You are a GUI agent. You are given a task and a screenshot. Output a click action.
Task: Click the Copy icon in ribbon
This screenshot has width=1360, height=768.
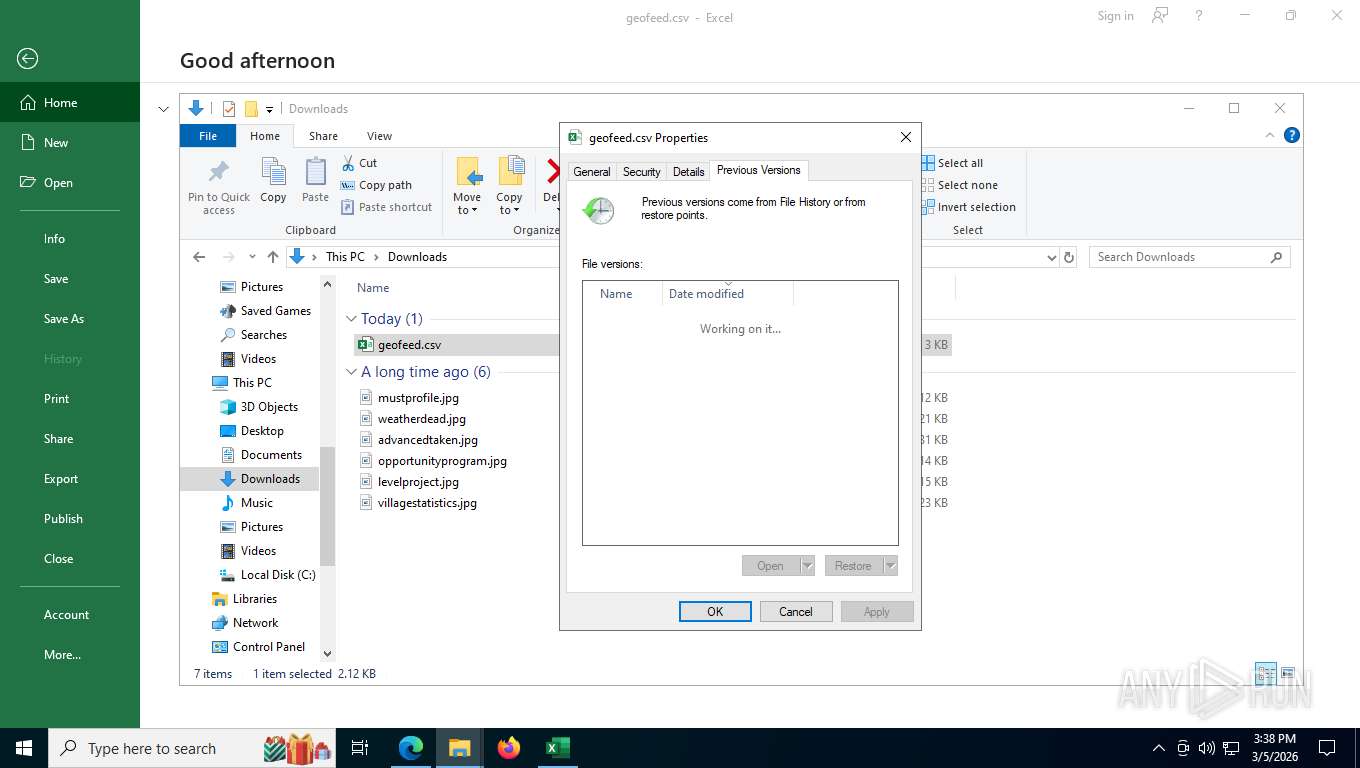click(x=273, y=180)
